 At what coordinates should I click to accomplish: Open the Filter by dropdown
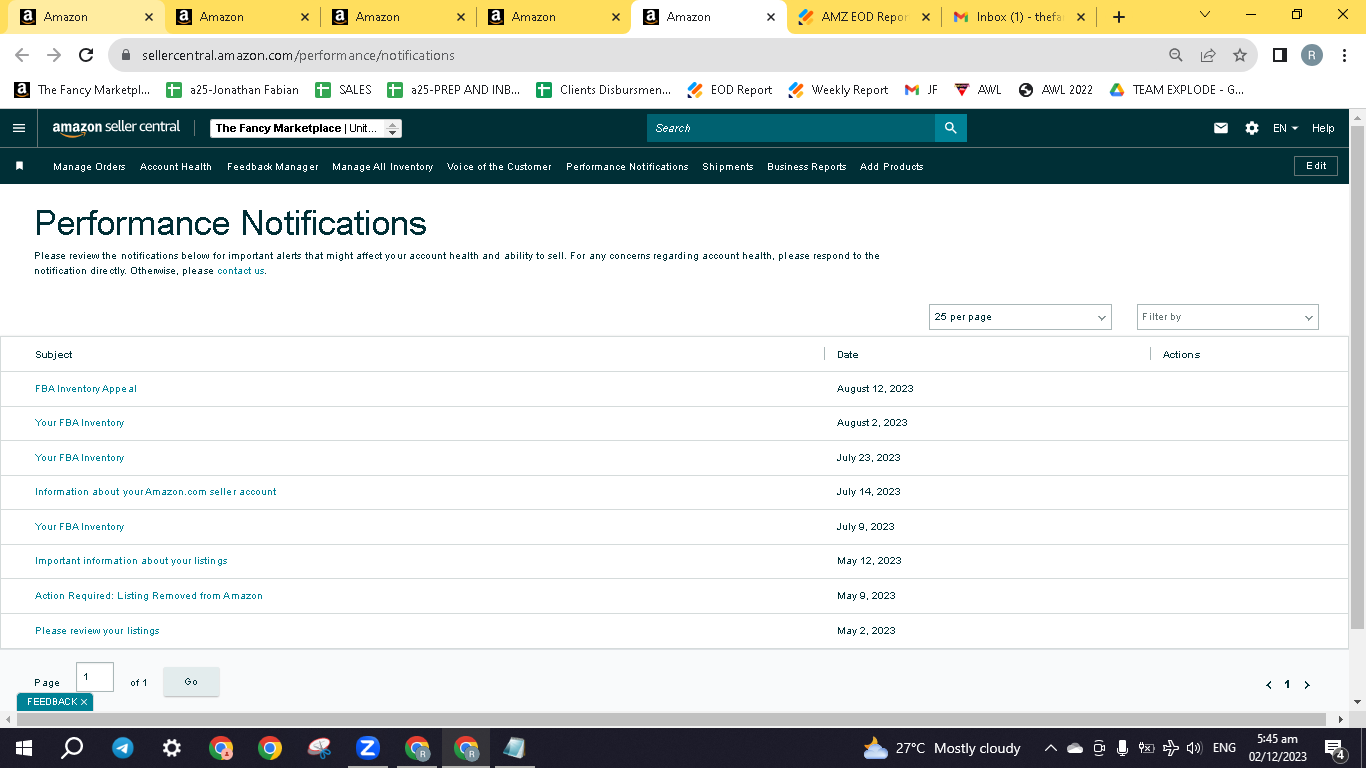click(x=1228, y=317)
